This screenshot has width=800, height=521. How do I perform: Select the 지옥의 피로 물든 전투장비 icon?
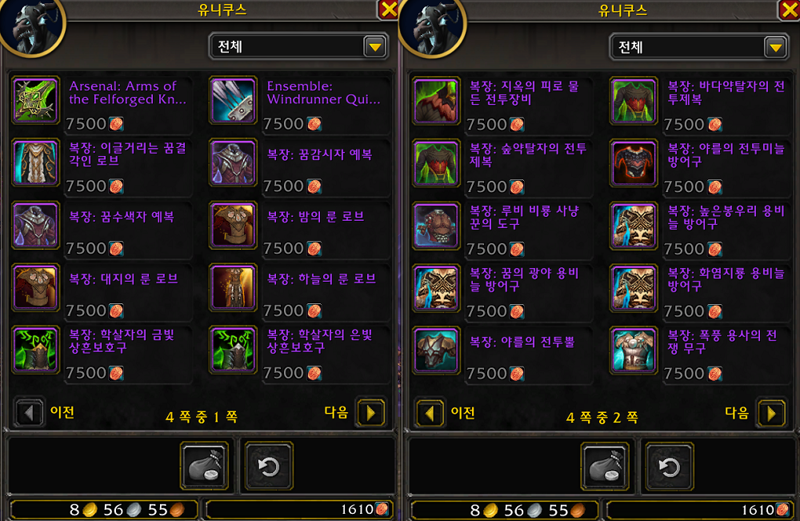(x=436, y=101)
